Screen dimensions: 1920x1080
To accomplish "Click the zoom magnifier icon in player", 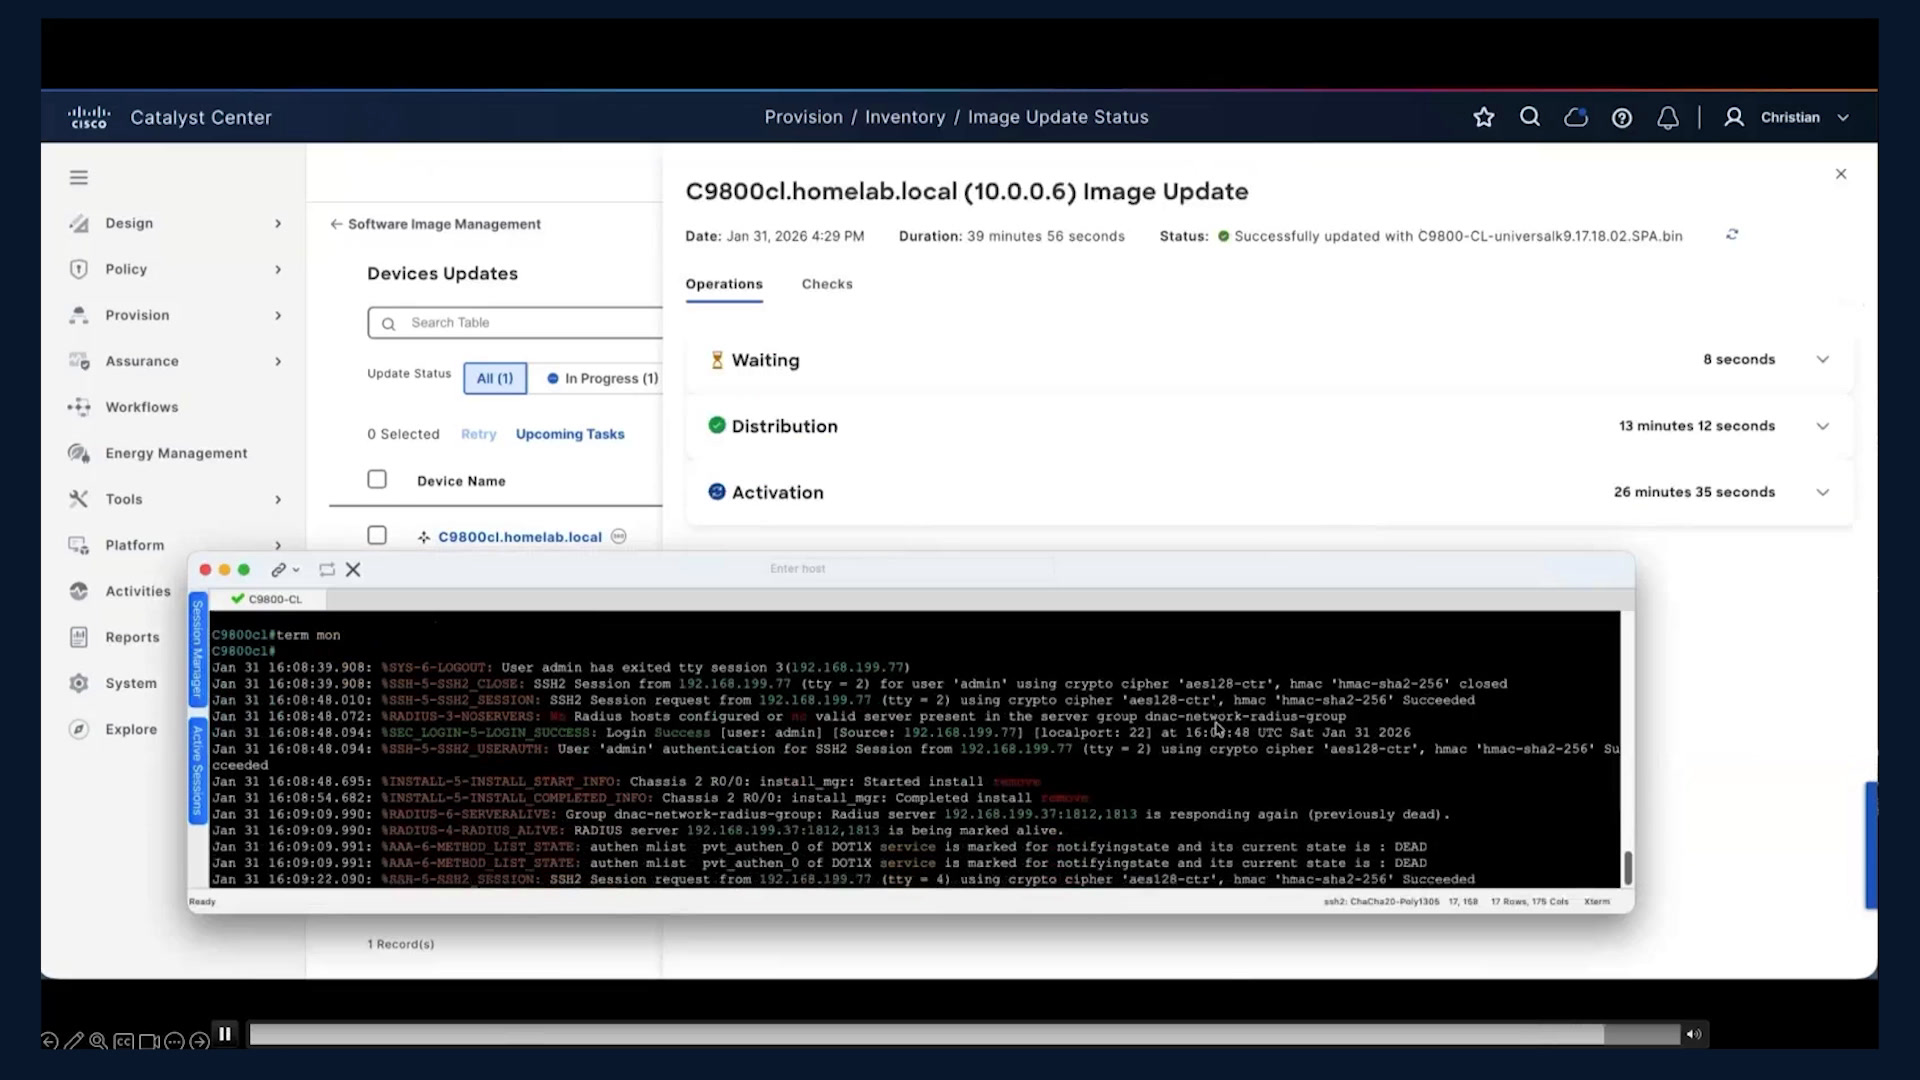I will point(98,1041).
